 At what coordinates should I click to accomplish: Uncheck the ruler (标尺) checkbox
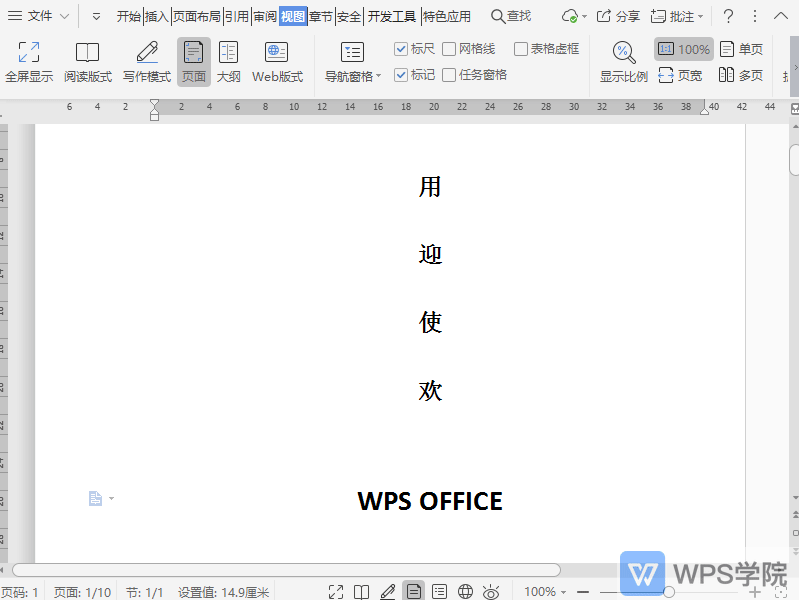coord(401,49)
